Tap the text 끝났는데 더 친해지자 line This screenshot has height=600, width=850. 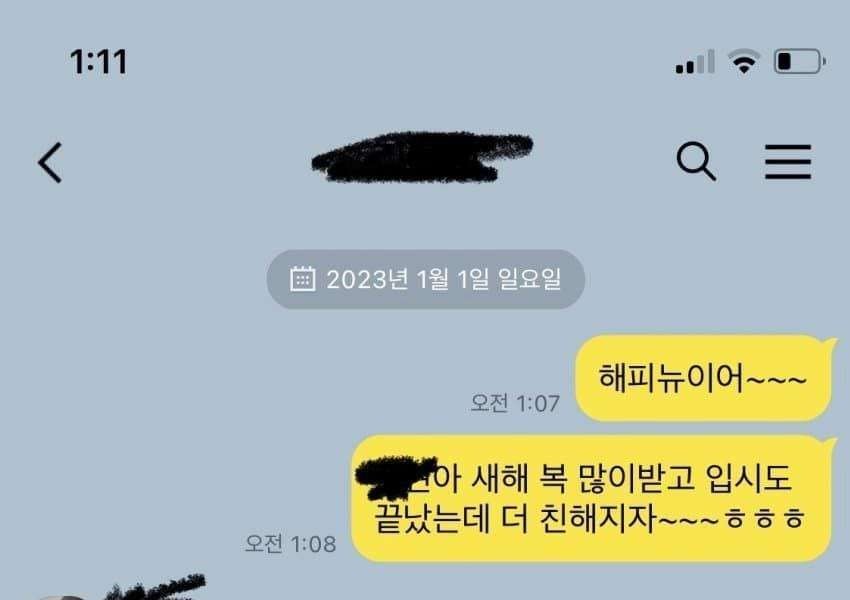click(515, 519)
